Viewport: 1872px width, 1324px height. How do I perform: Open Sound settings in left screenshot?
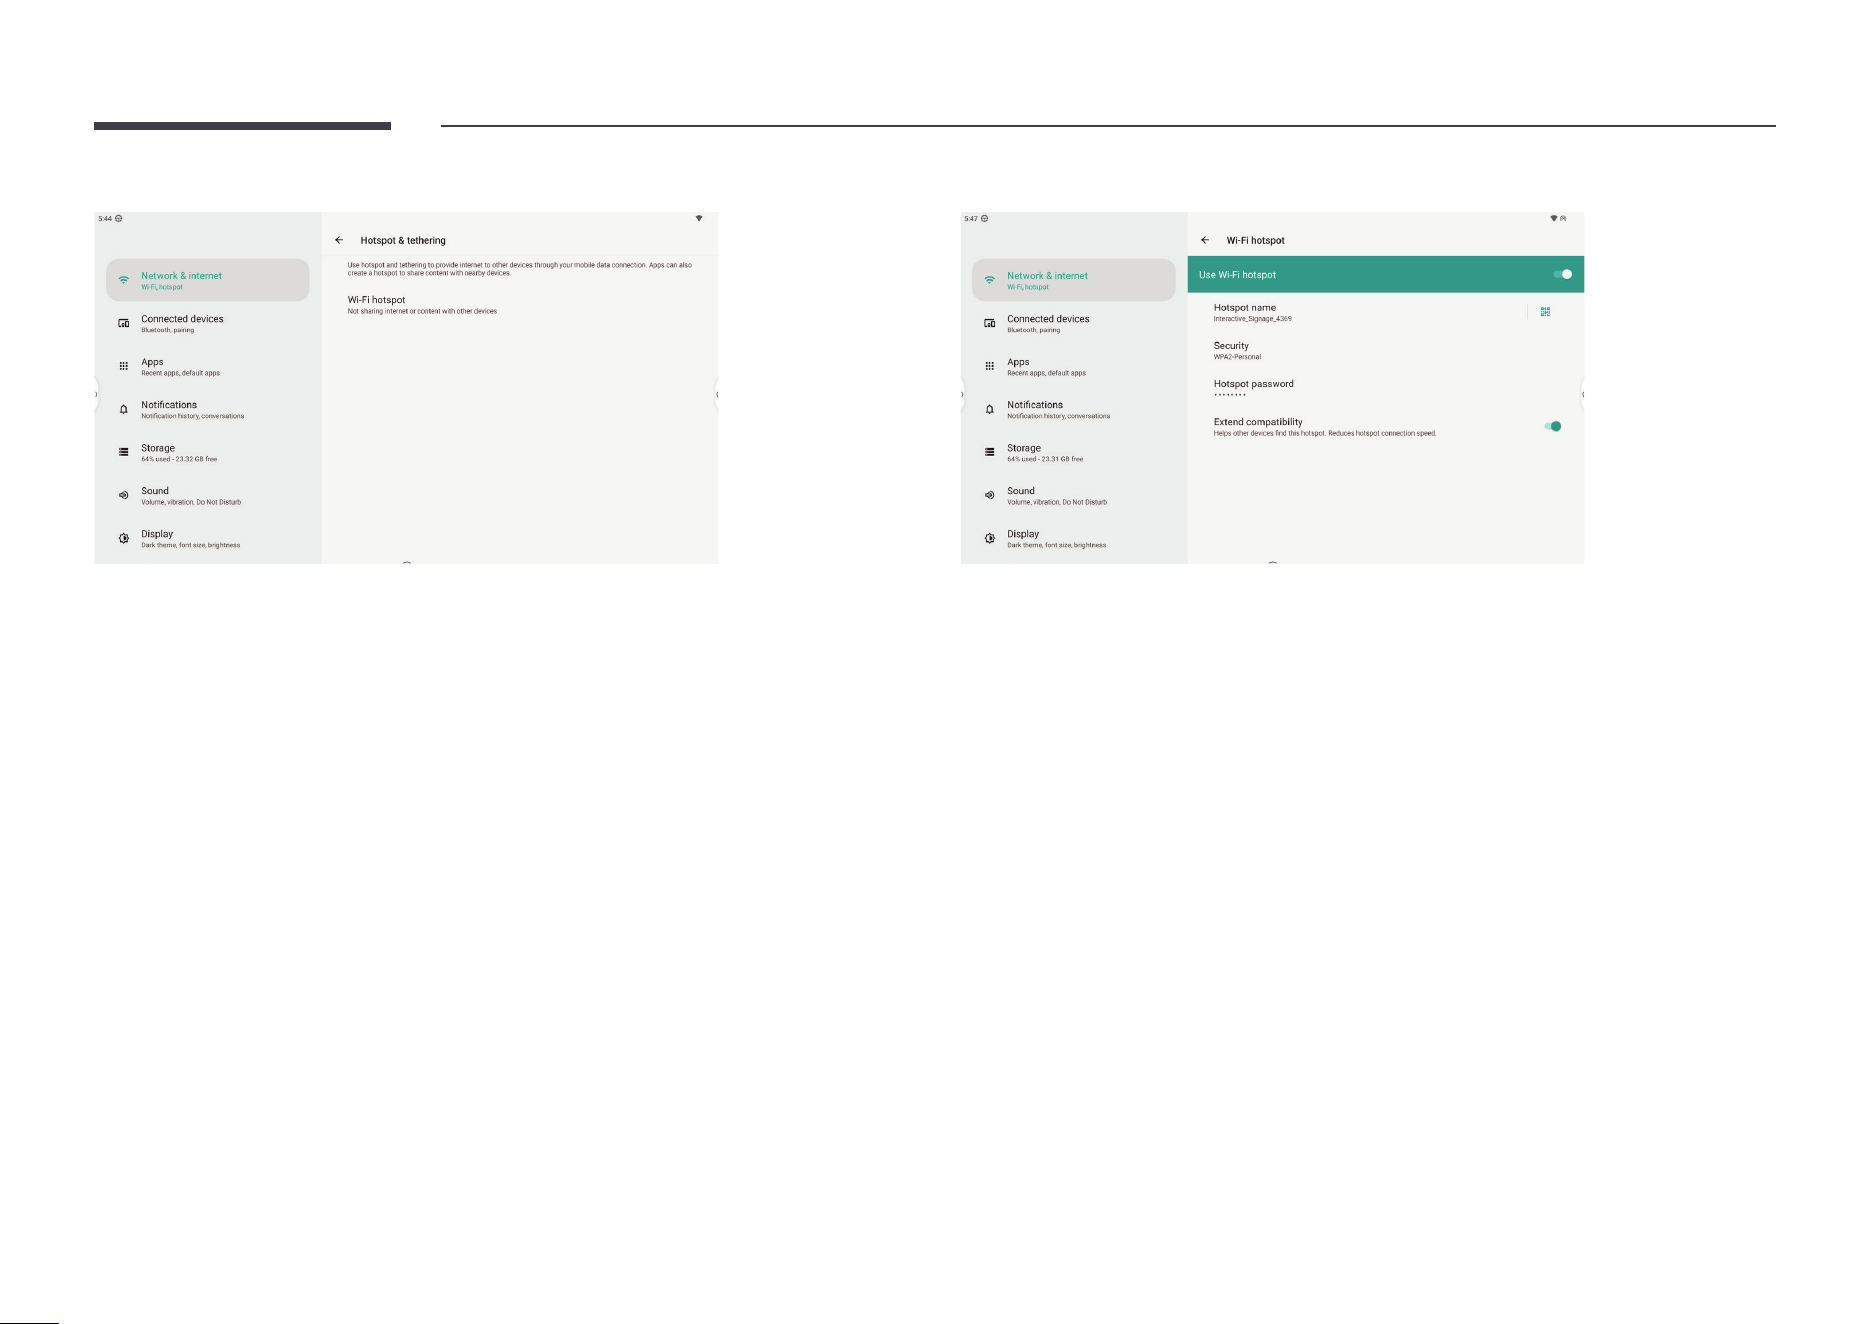[x=208, y=495]
